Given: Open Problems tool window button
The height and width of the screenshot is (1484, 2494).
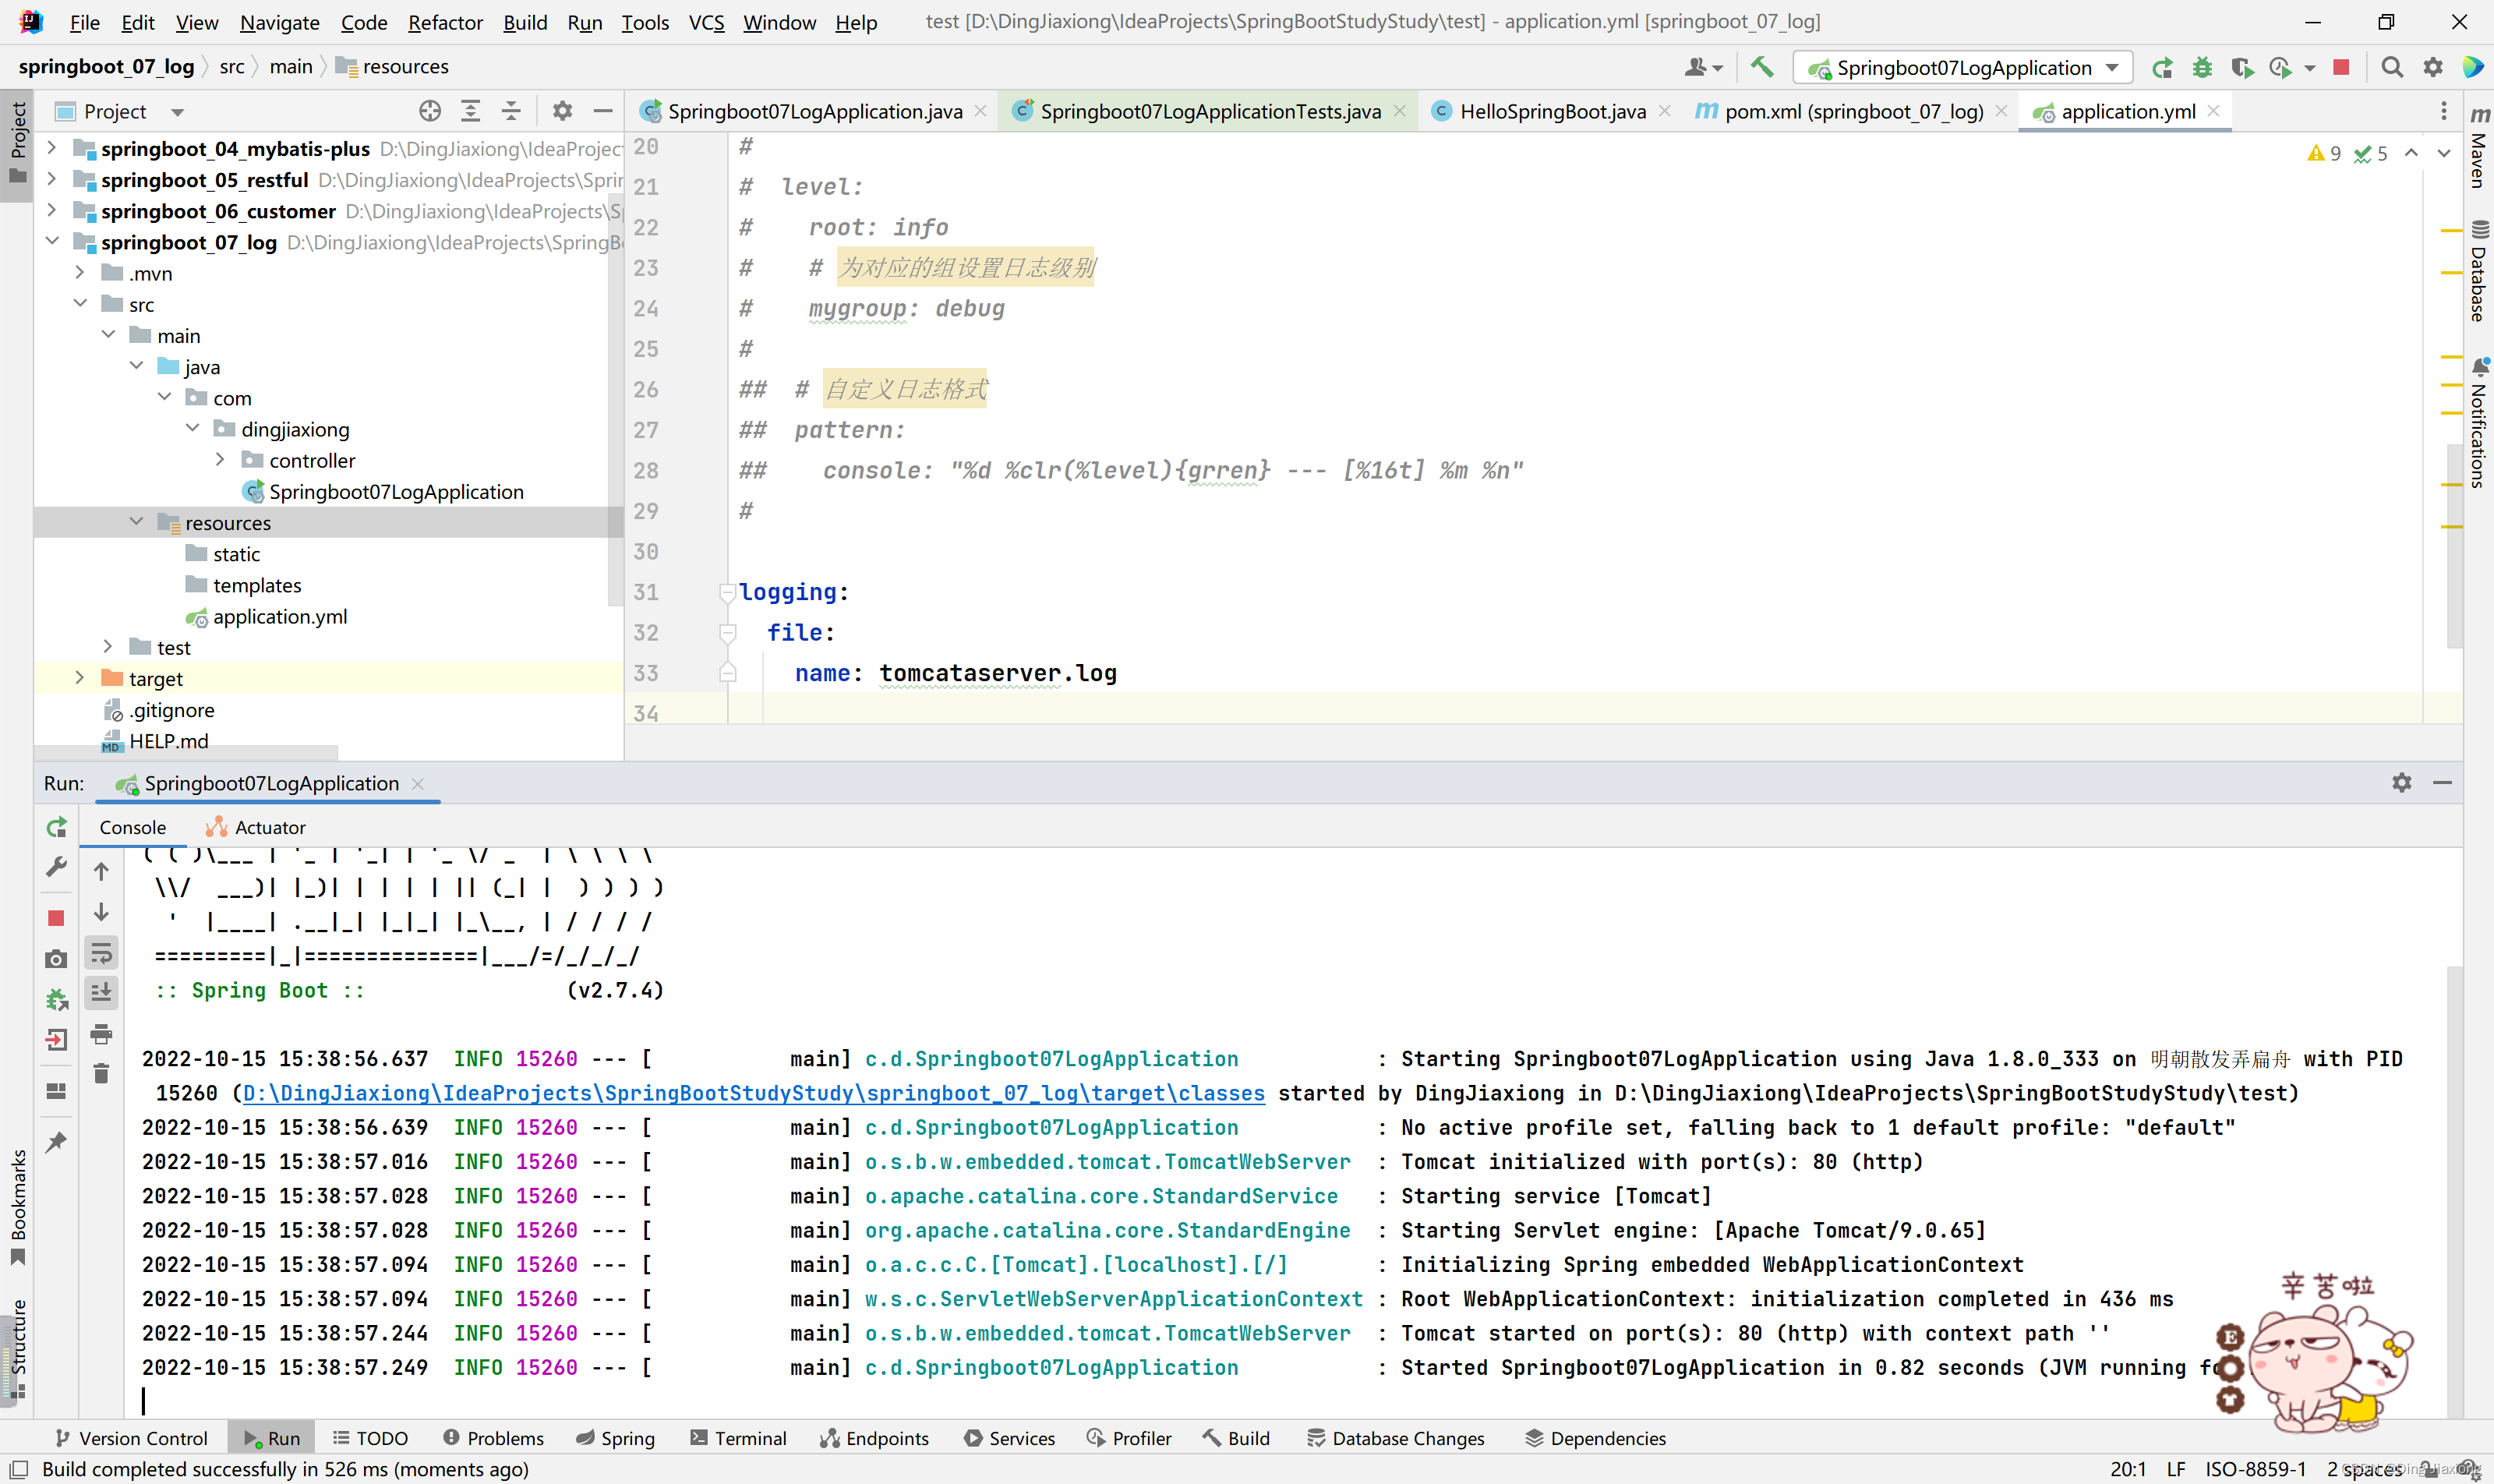Looking at the screenshot, I should point(493,1438).
